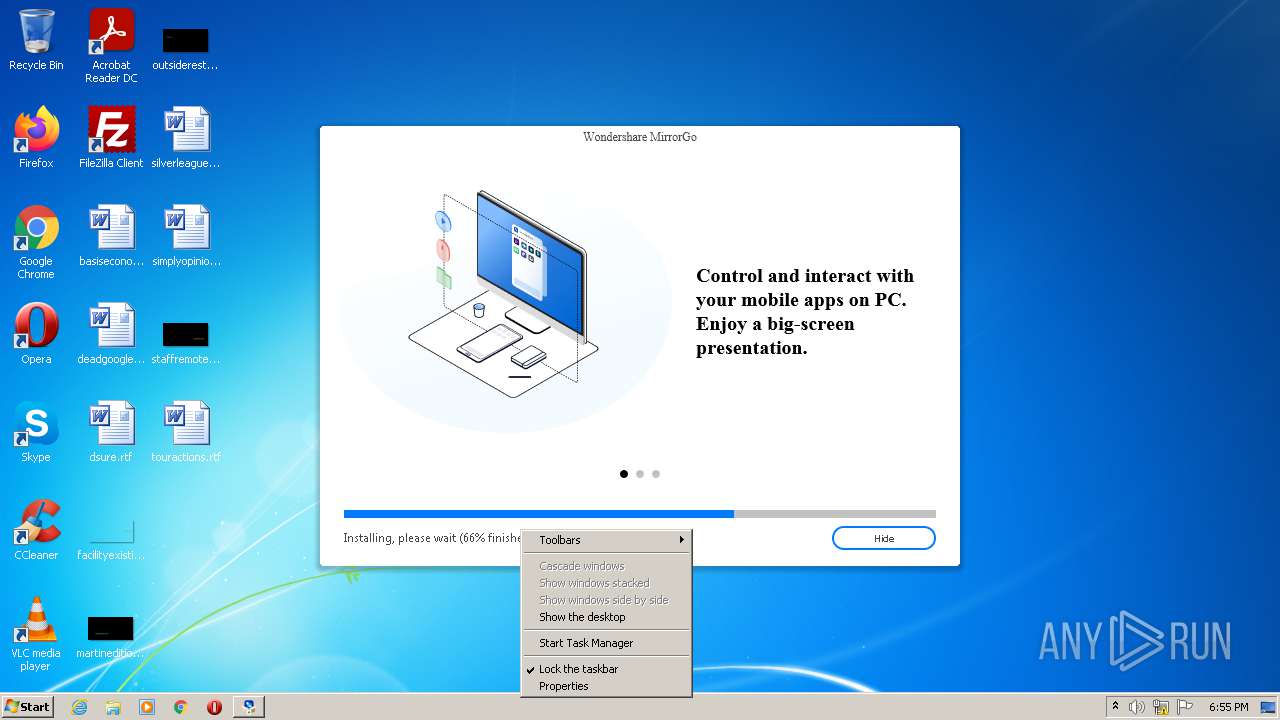Toggle Lock the taskbar option
The height and width of the screenshot is (720, 1280).
point(606,669)
